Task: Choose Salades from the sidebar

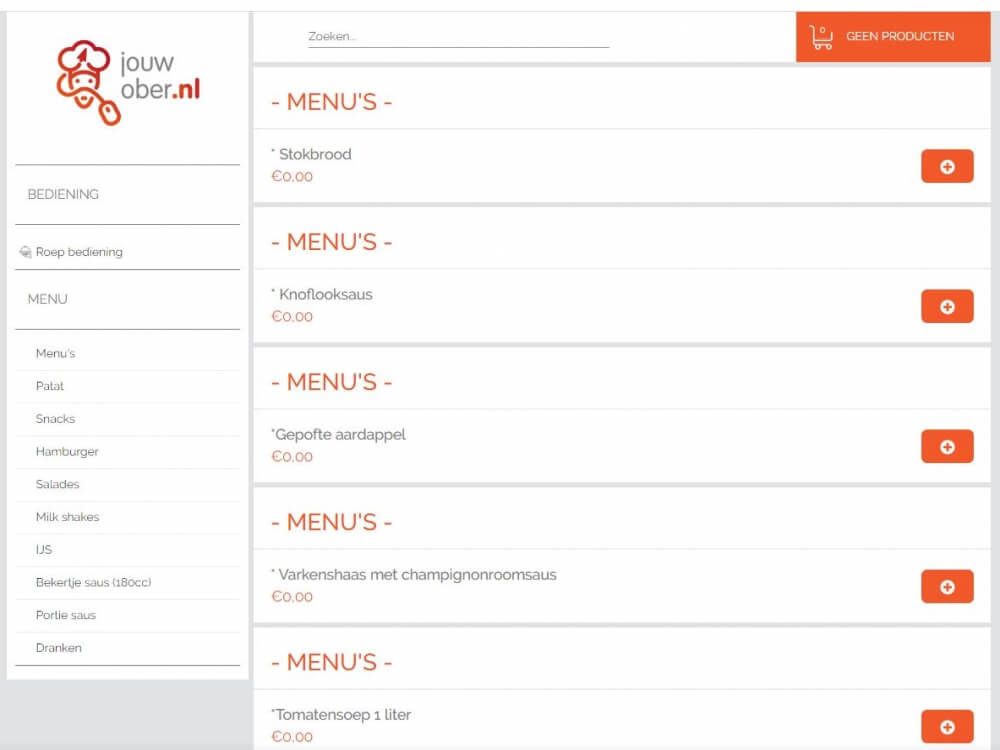Action: coord(58,484)
